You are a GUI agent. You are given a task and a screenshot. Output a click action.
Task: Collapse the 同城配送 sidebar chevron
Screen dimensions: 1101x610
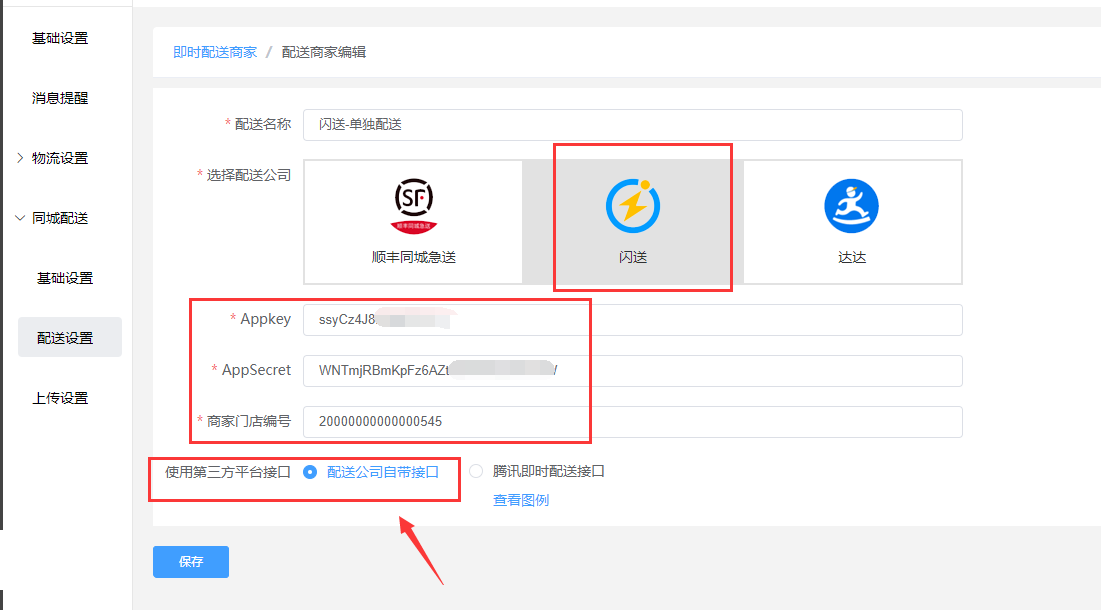coord(20,218)
